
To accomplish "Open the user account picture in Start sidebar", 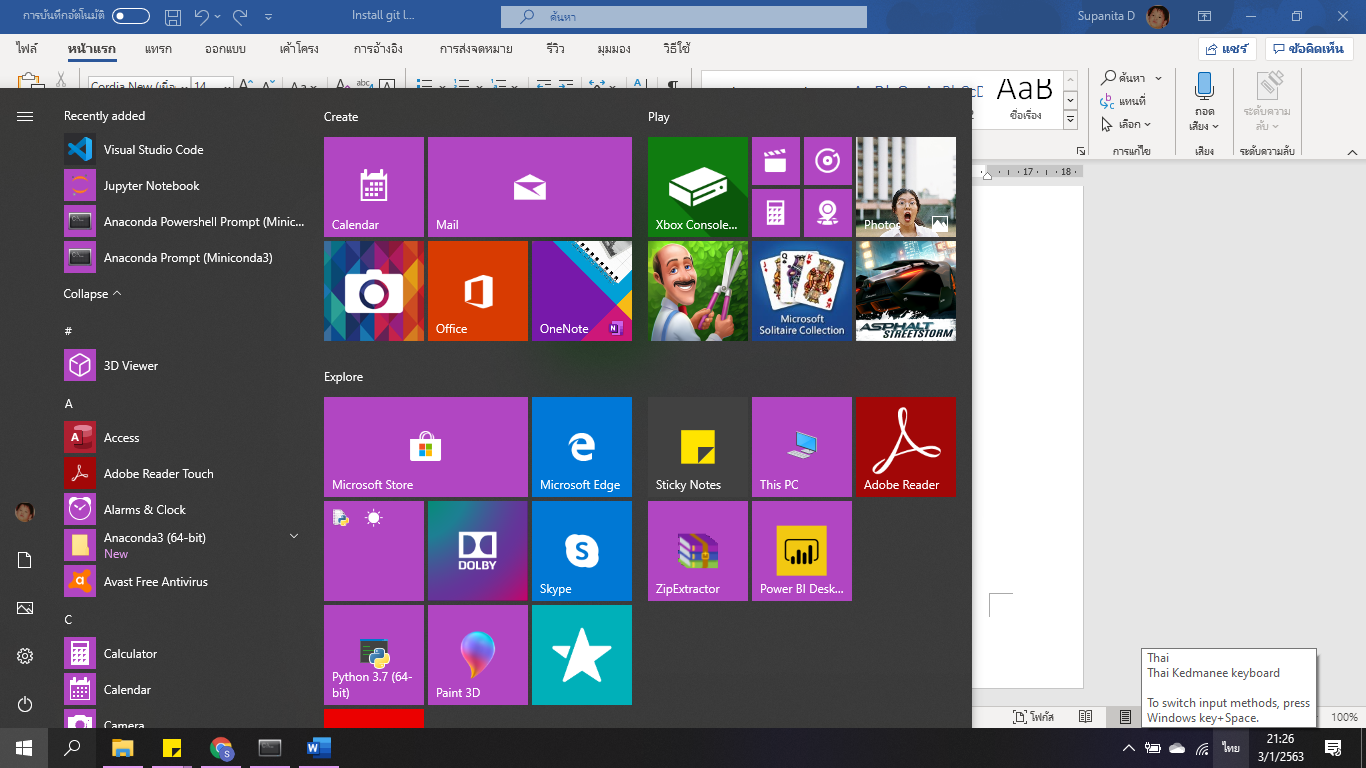I will (25, 512).
